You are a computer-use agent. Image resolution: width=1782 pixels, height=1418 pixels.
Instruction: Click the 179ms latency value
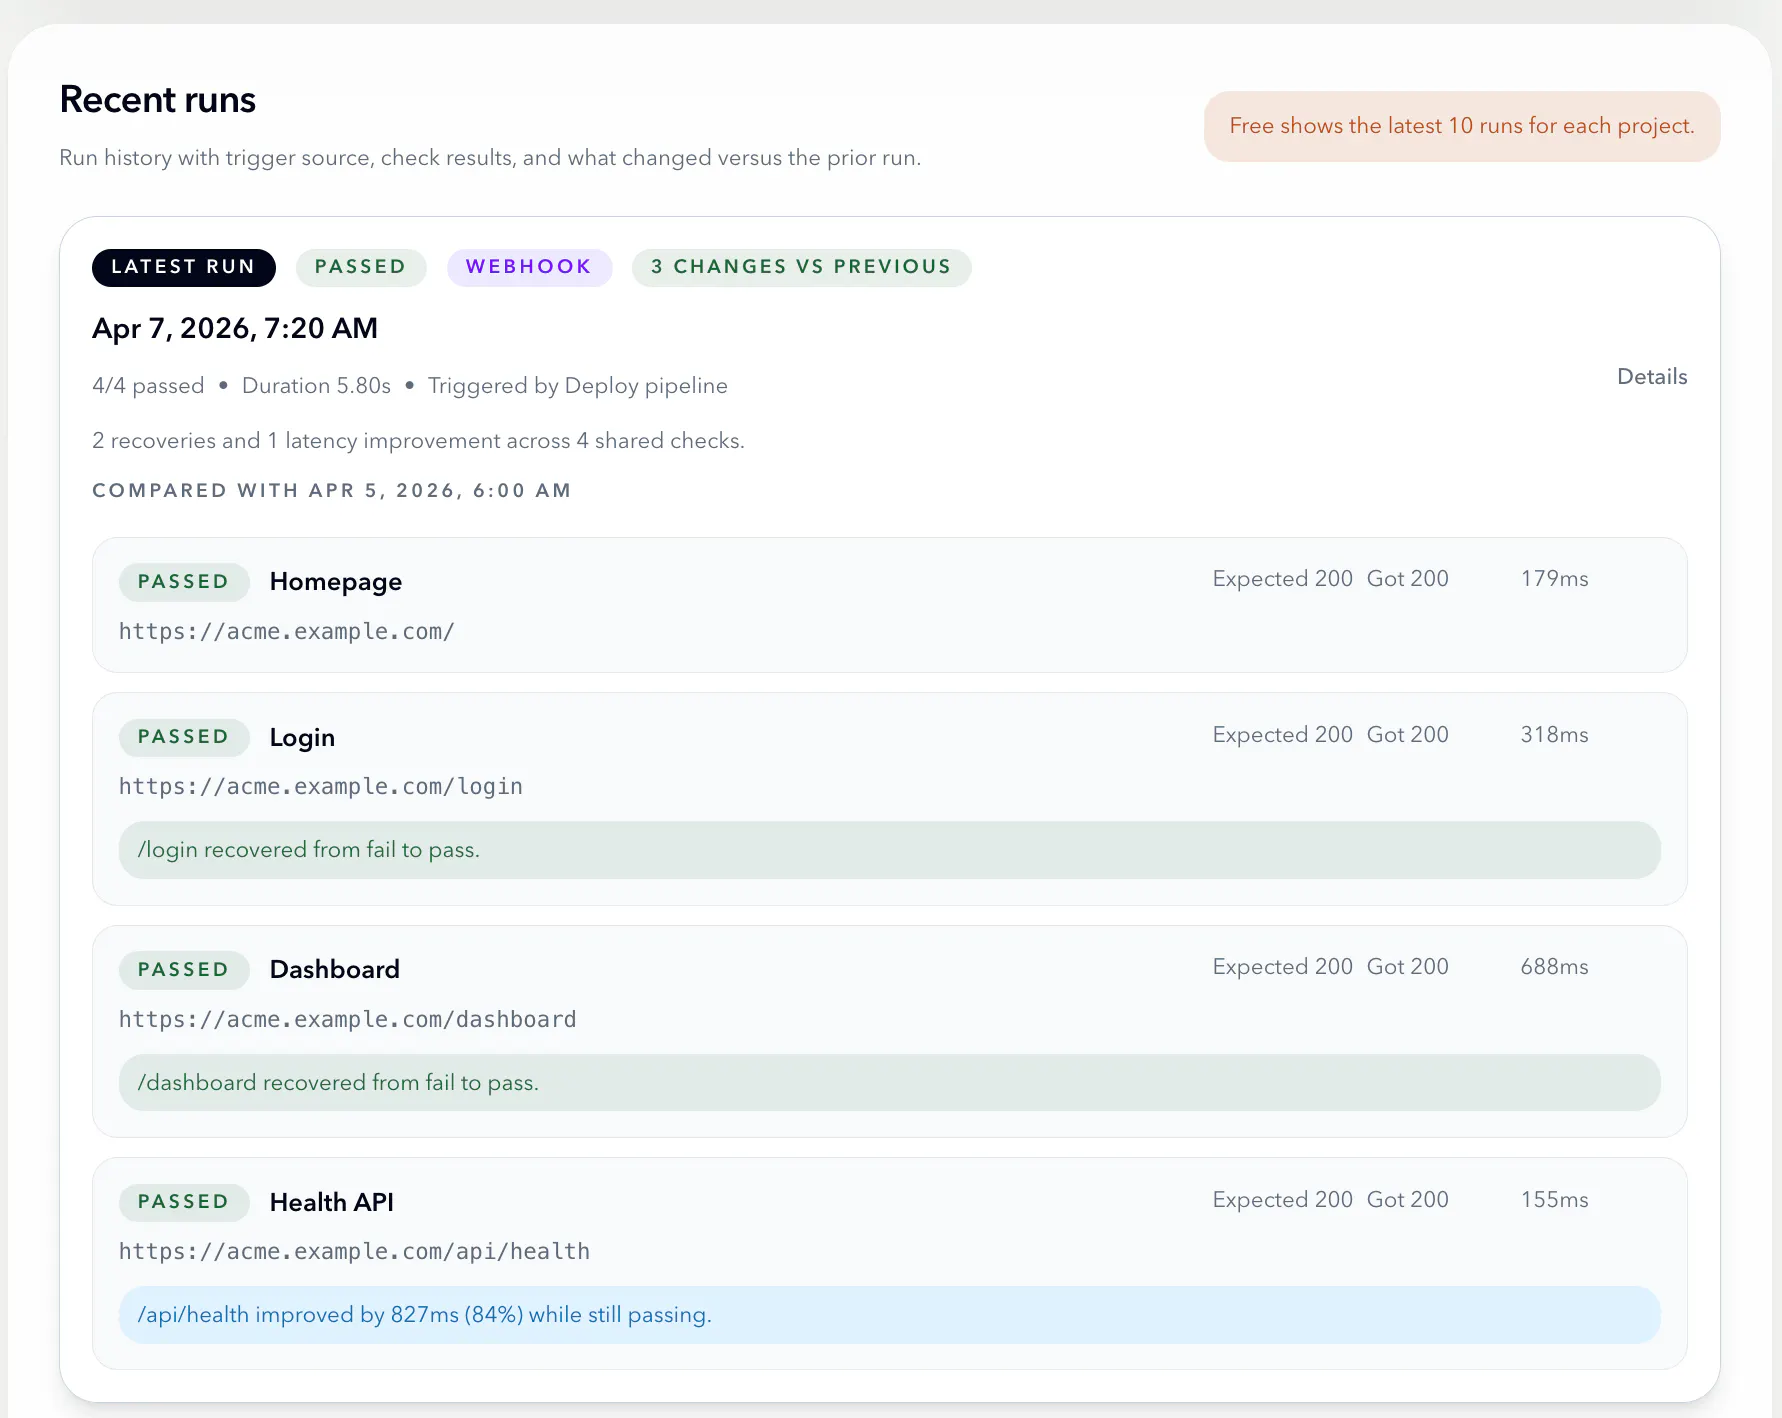pyautogui.click(x=1554, y=579)
